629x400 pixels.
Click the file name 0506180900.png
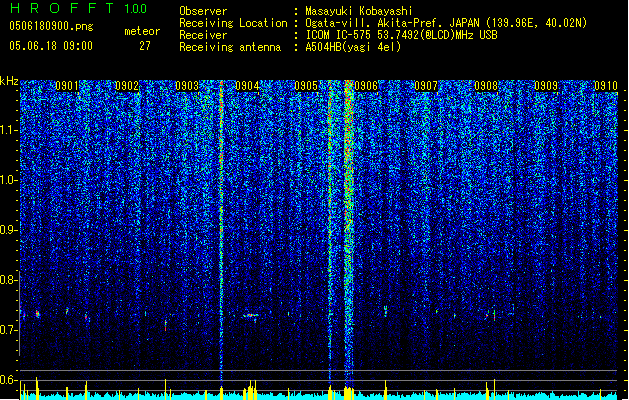tap(51, 26)
